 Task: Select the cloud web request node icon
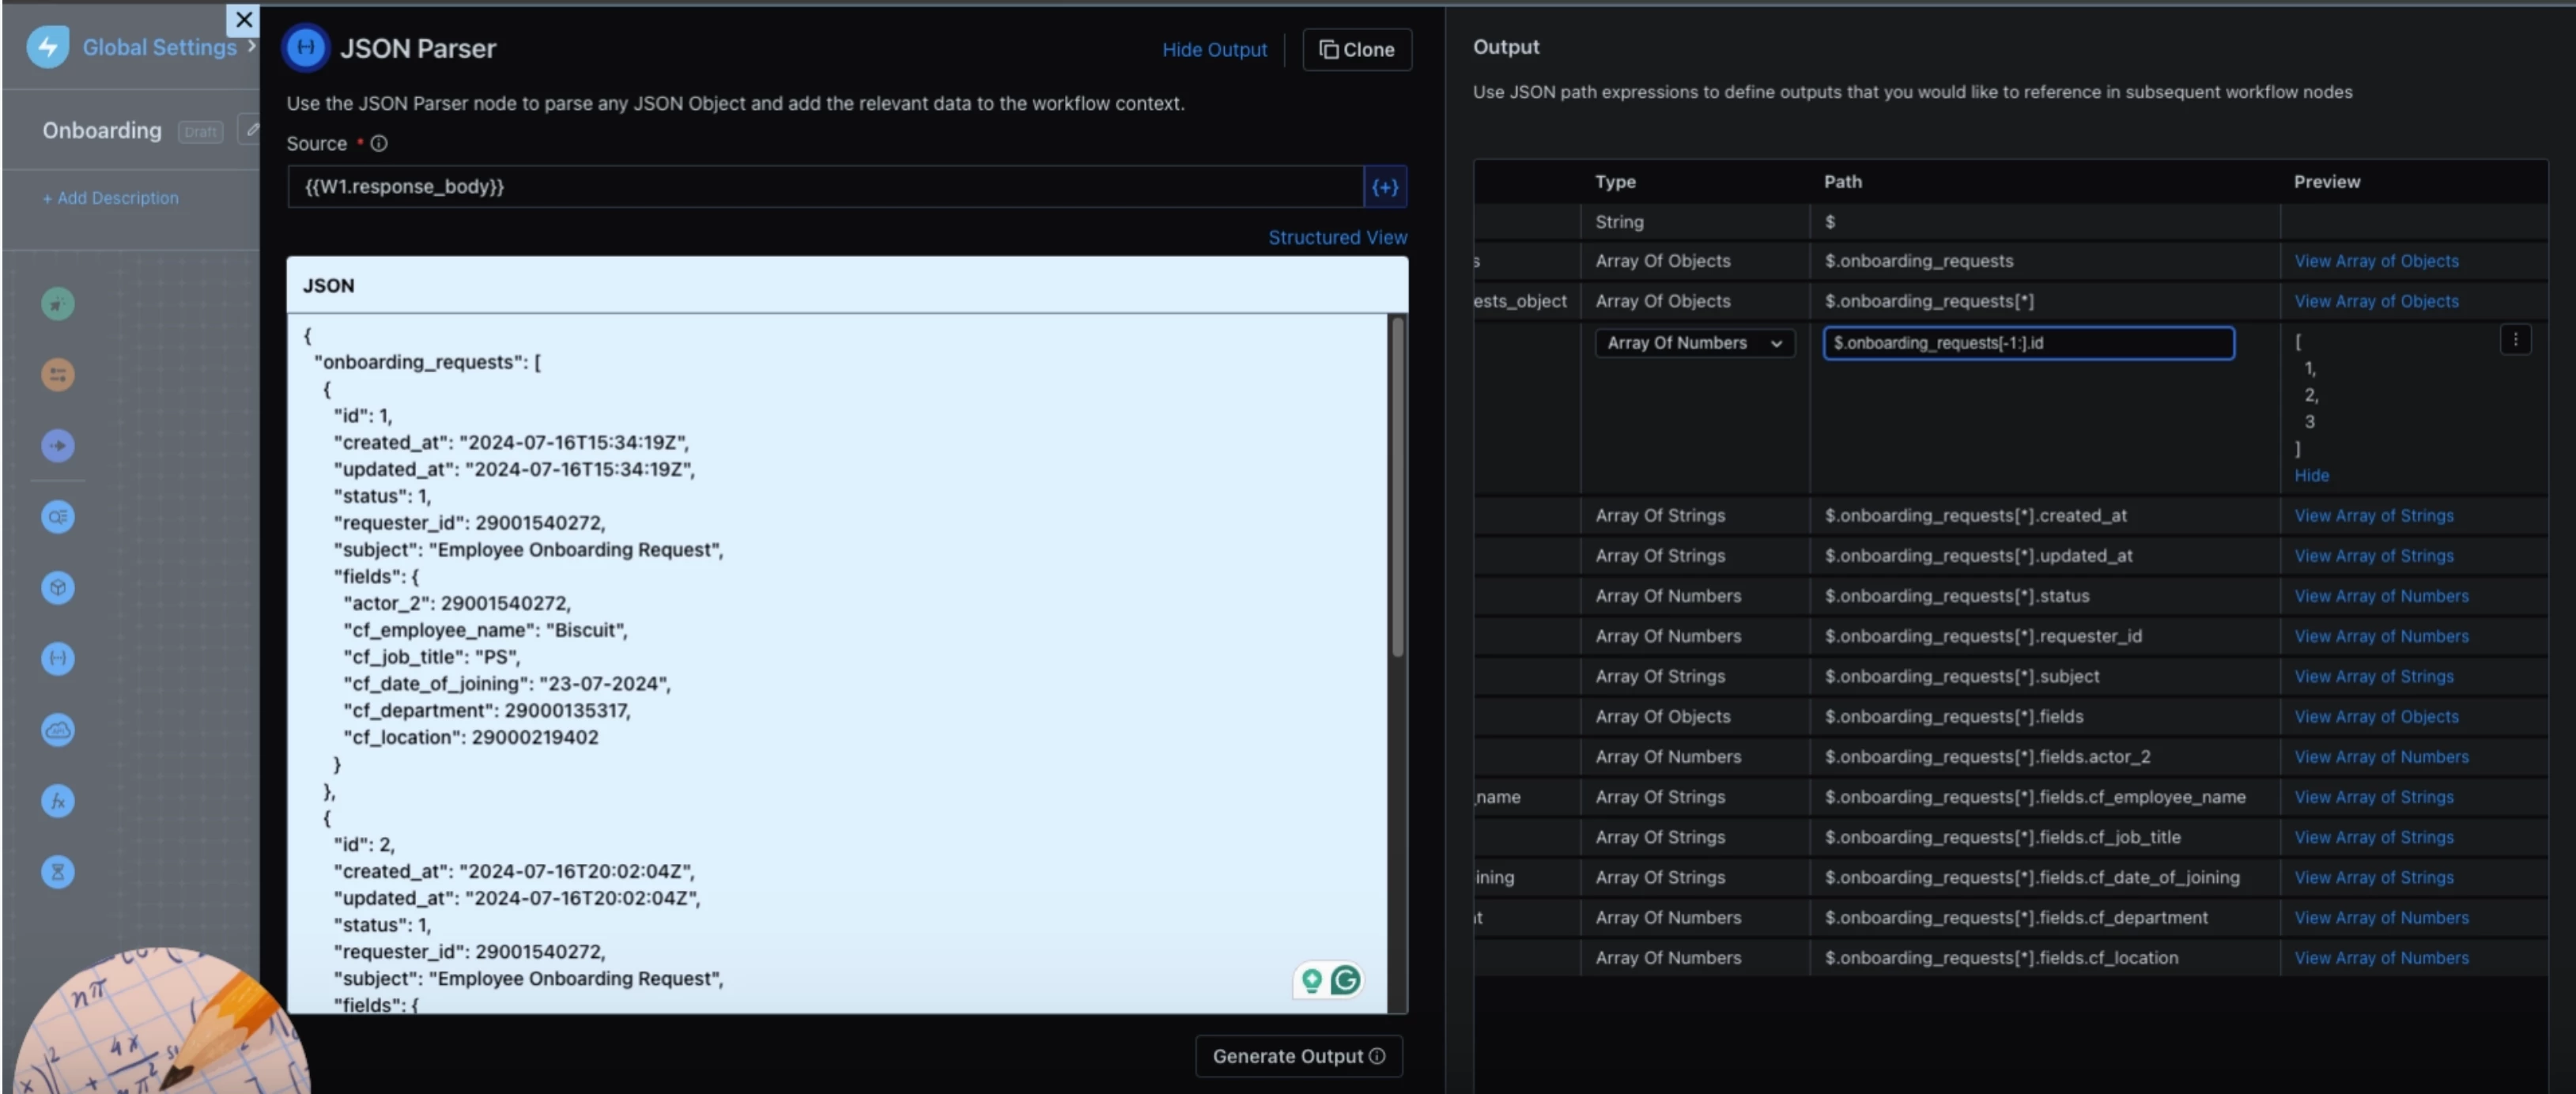click(x=58, y=730)
